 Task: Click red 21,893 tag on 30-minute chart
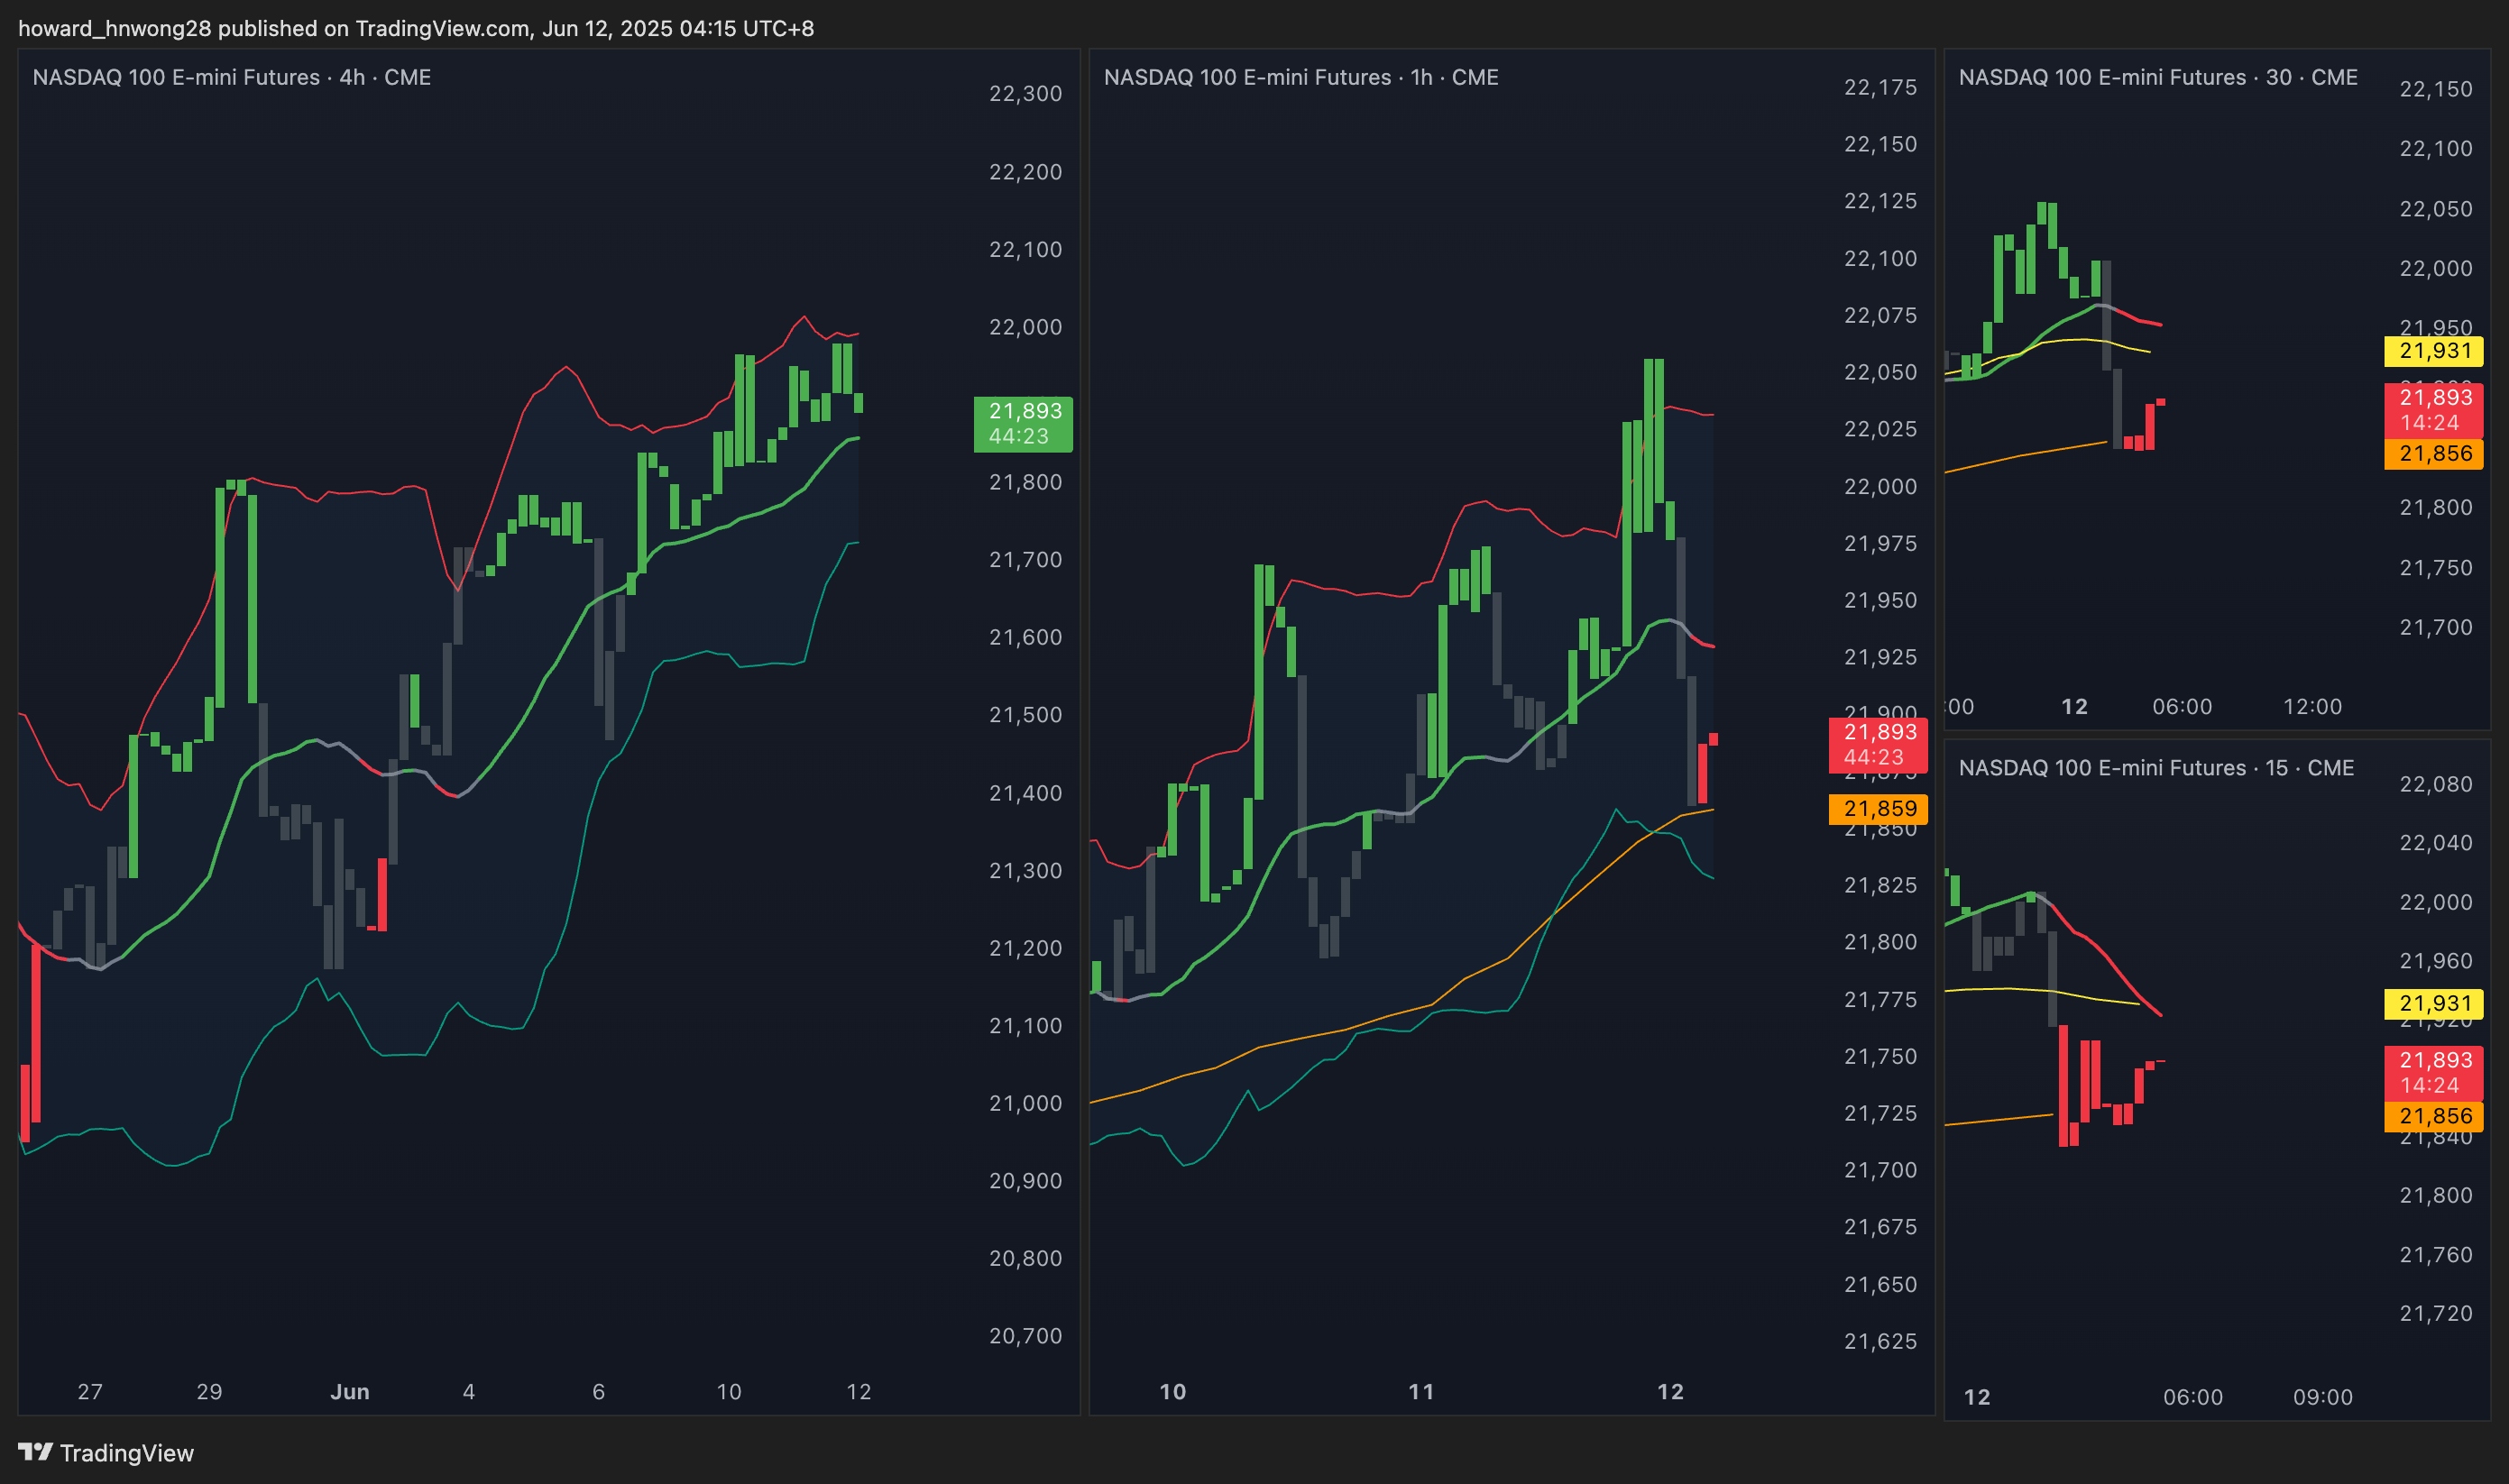(2433, 409)
